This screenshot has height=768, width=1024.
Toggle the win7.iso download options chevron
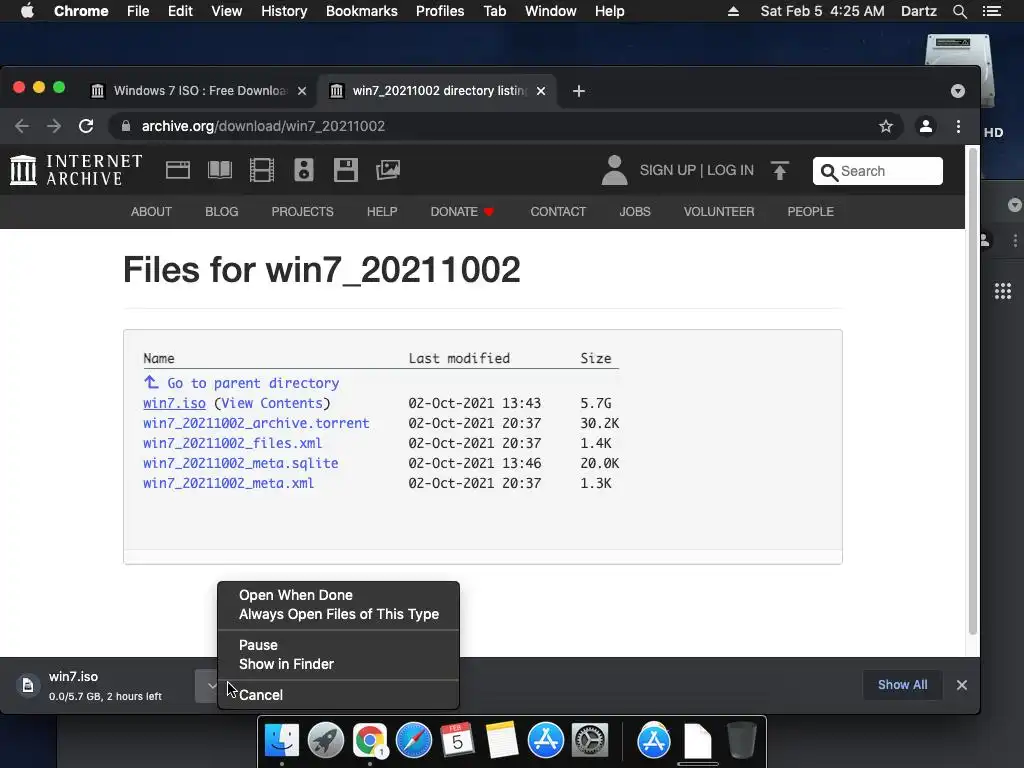point(210,686)
